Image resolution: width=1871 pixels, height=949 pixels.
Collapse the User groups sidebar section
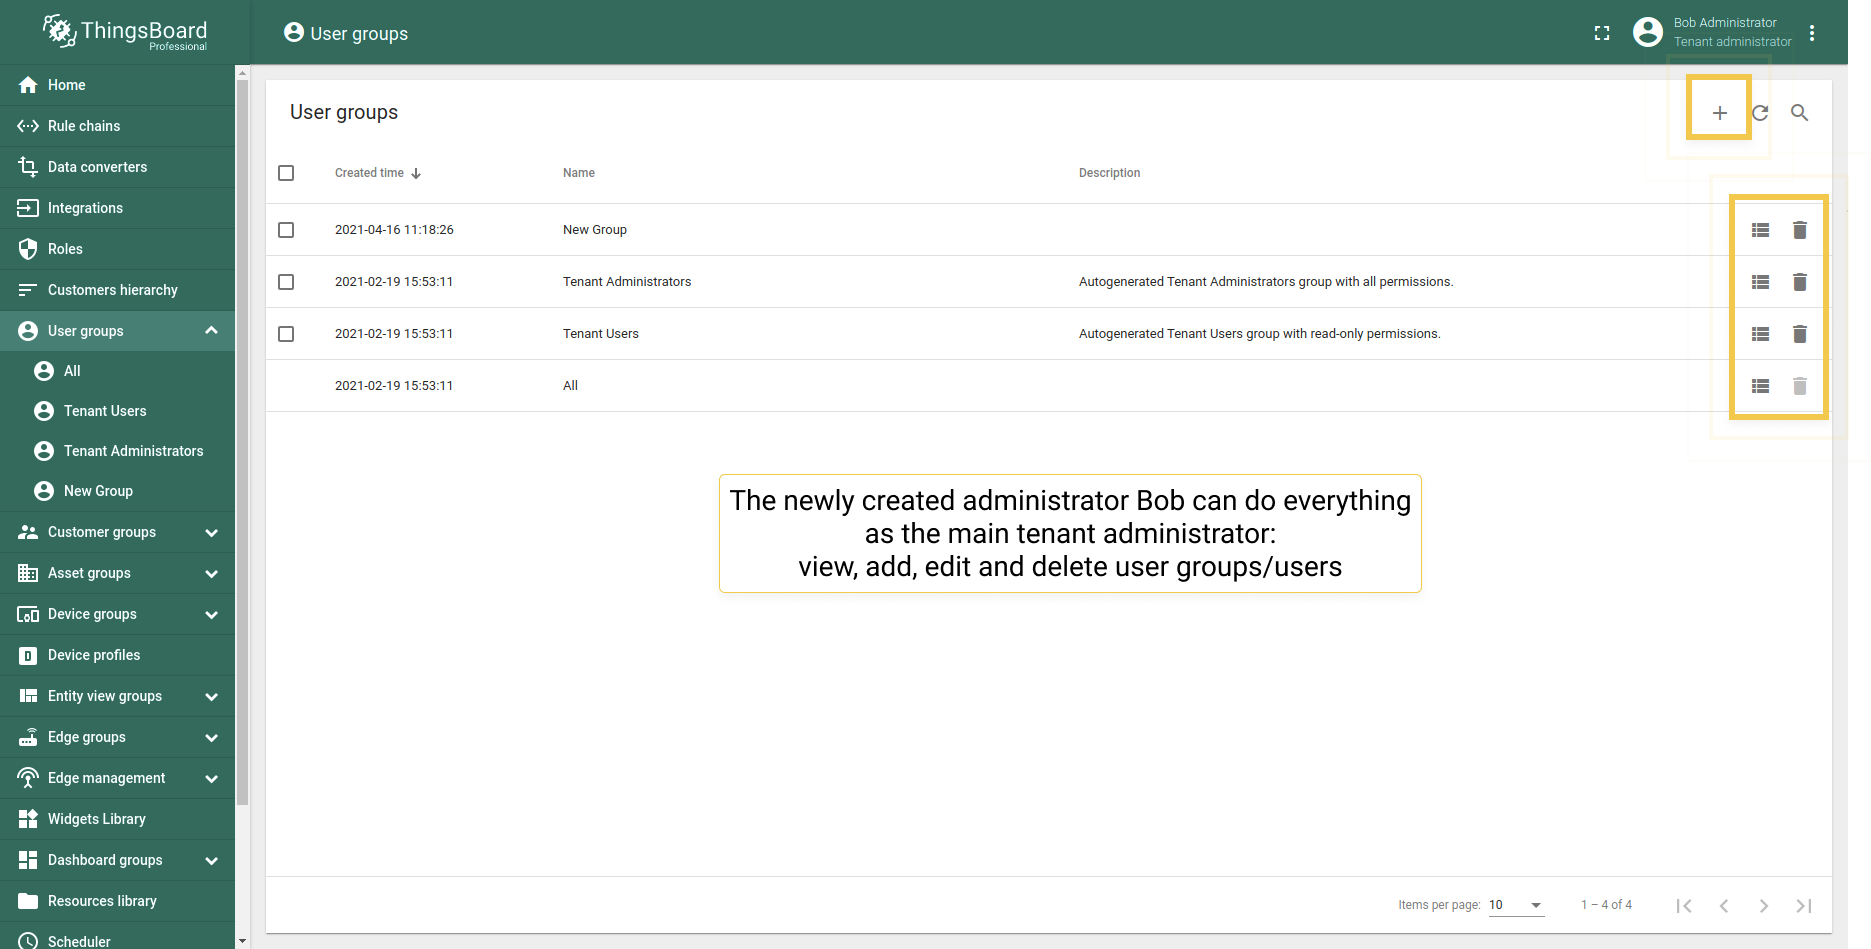pos(211,331)
